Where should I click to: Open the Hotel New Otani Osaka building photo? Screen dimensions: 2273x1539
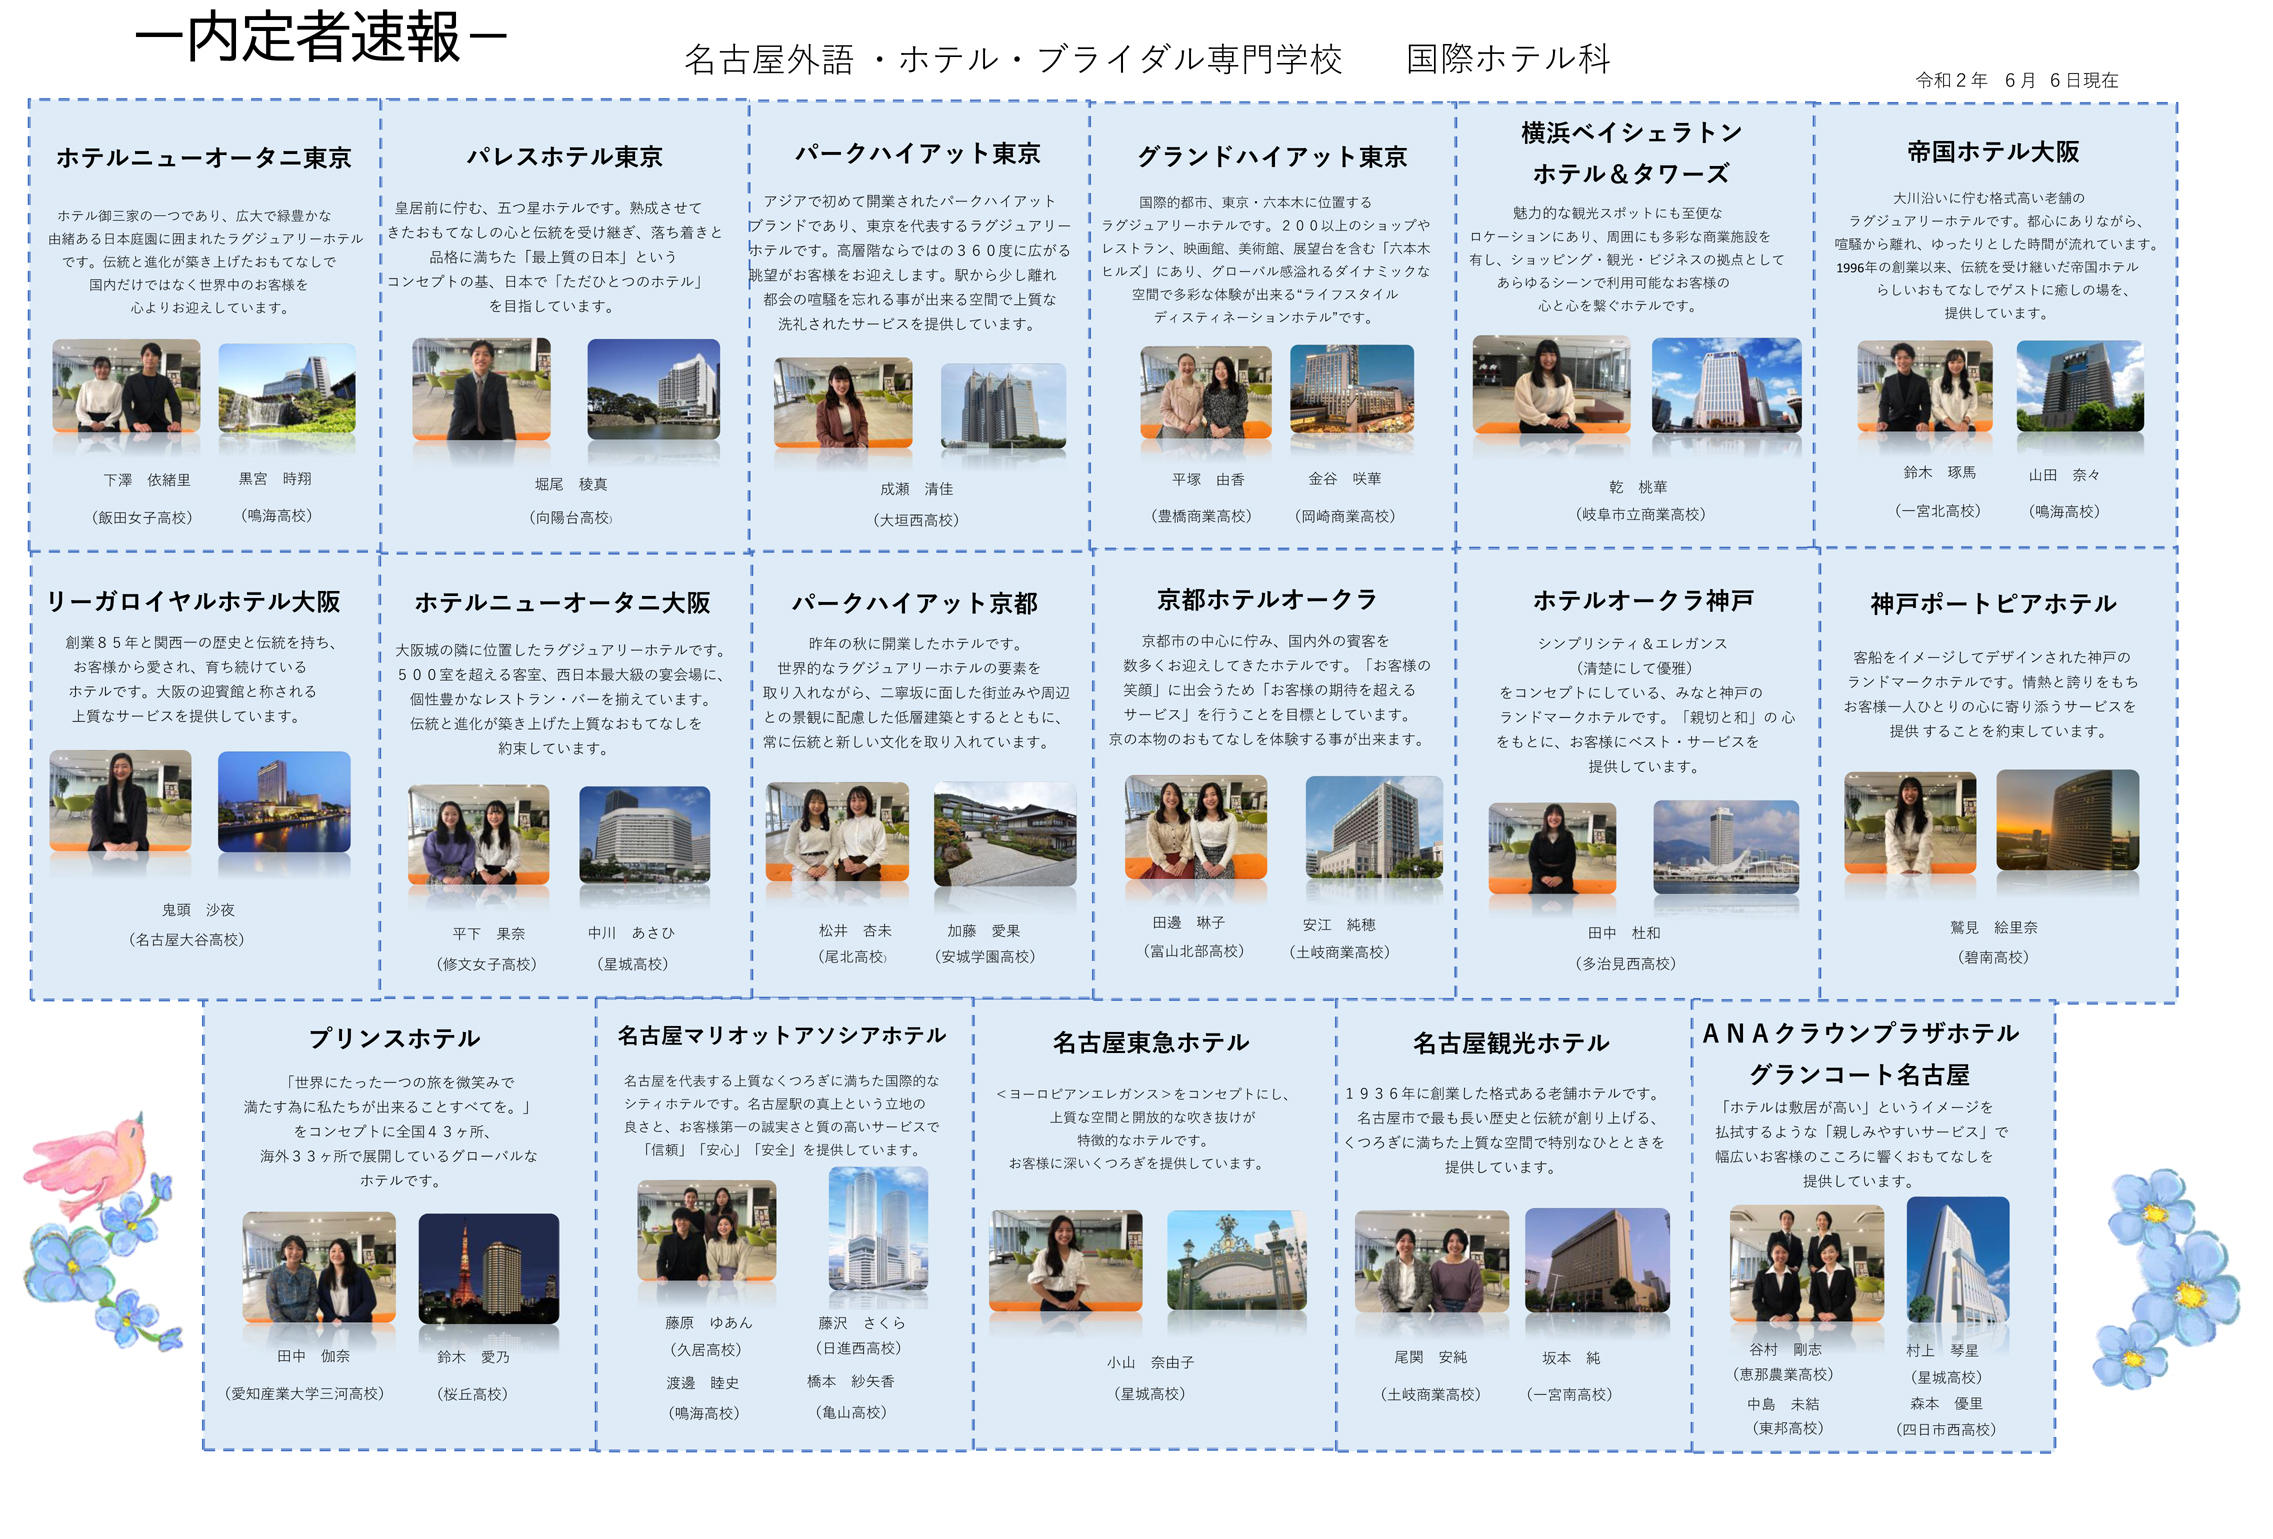(644, 835)
